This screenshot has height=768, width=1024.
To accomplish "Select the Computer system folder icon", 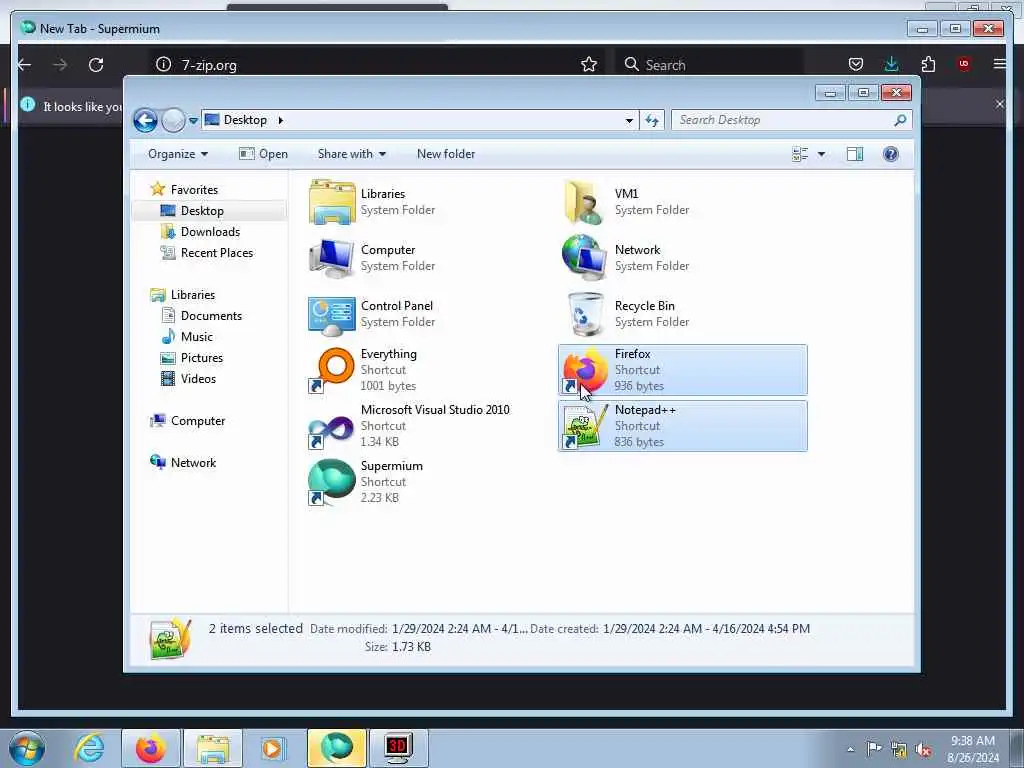I will point(332,258).
